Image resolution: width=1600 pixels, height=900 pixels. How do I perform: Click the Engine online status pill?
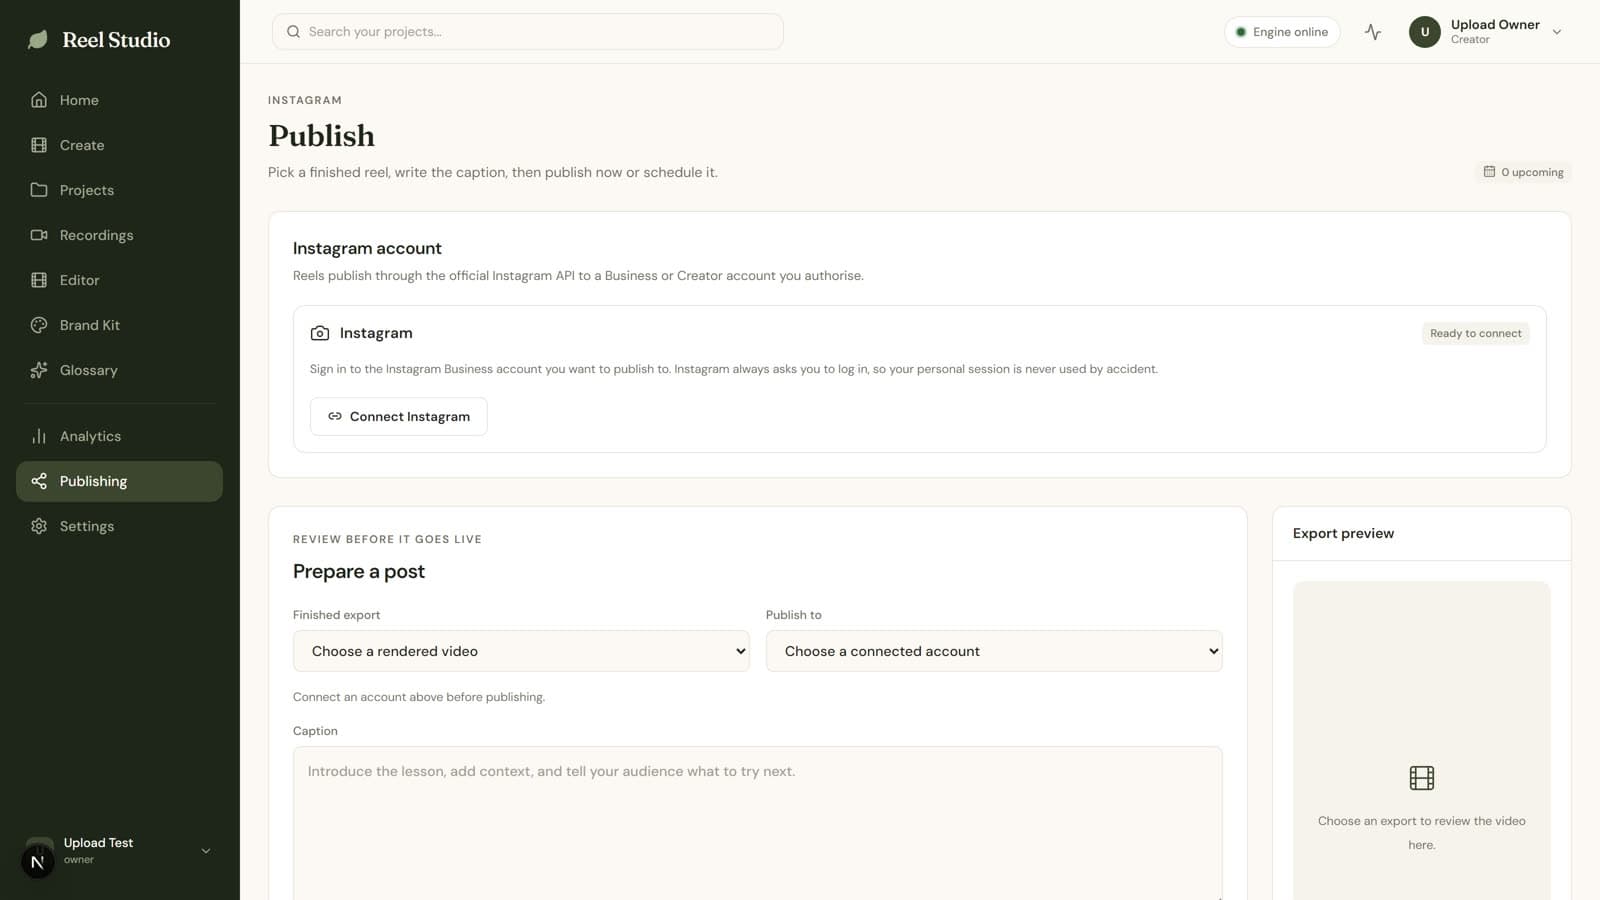[1282, 32]
